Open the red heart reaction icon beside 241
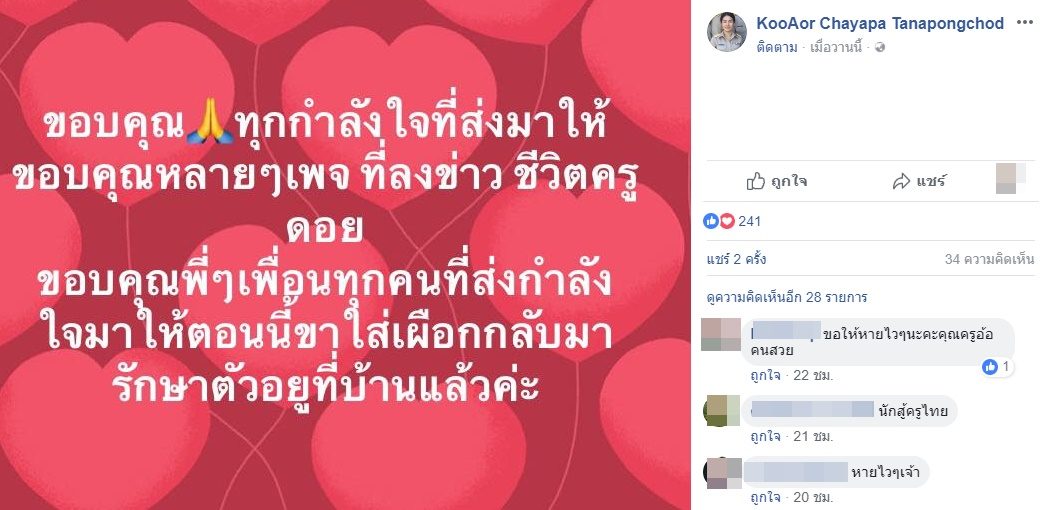Viewport: 1045px width, 510px height. (726, 221)
